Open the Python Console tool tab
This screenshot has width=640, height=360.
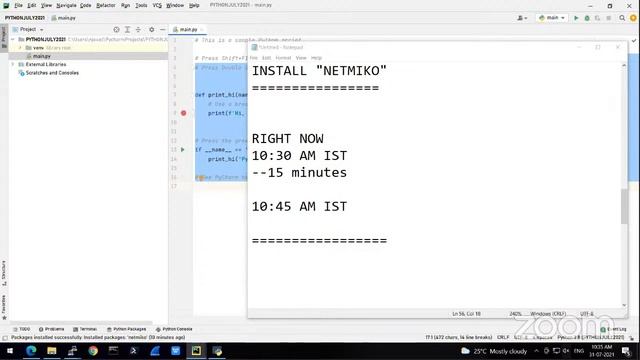coord(174,329)
